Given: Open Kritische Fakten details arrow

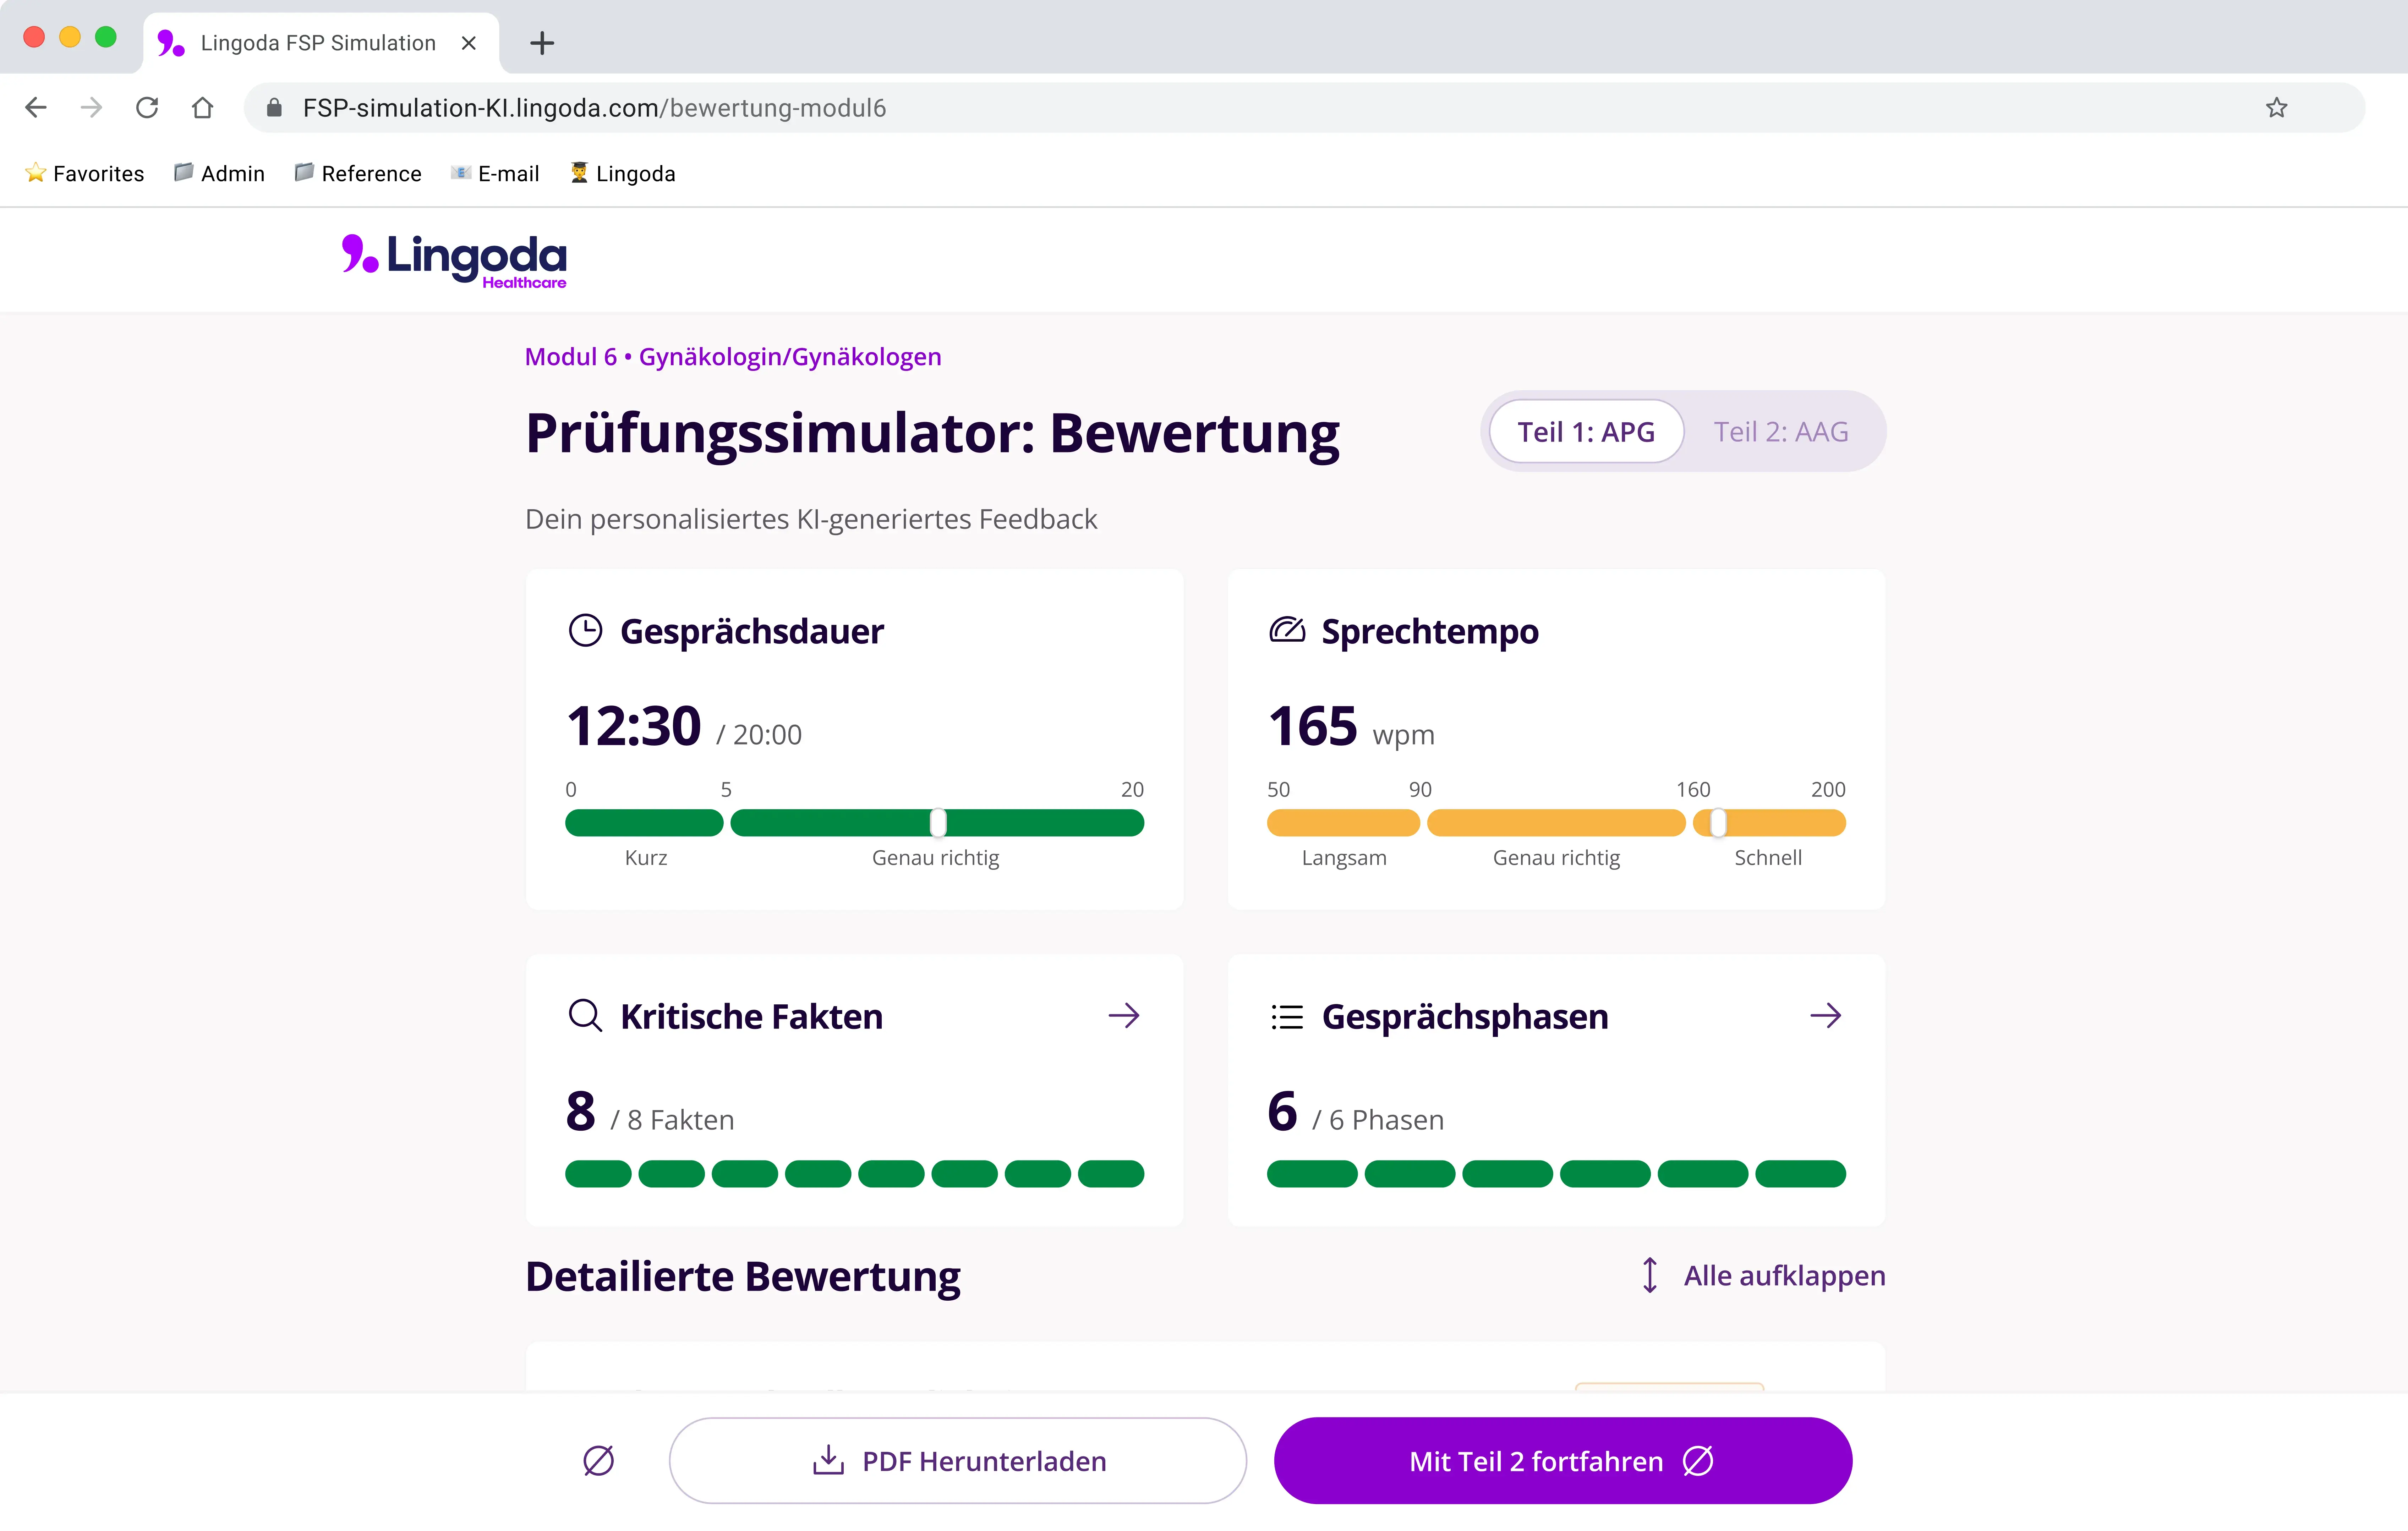Looking at the screenshot, I should point(1124,1016).
